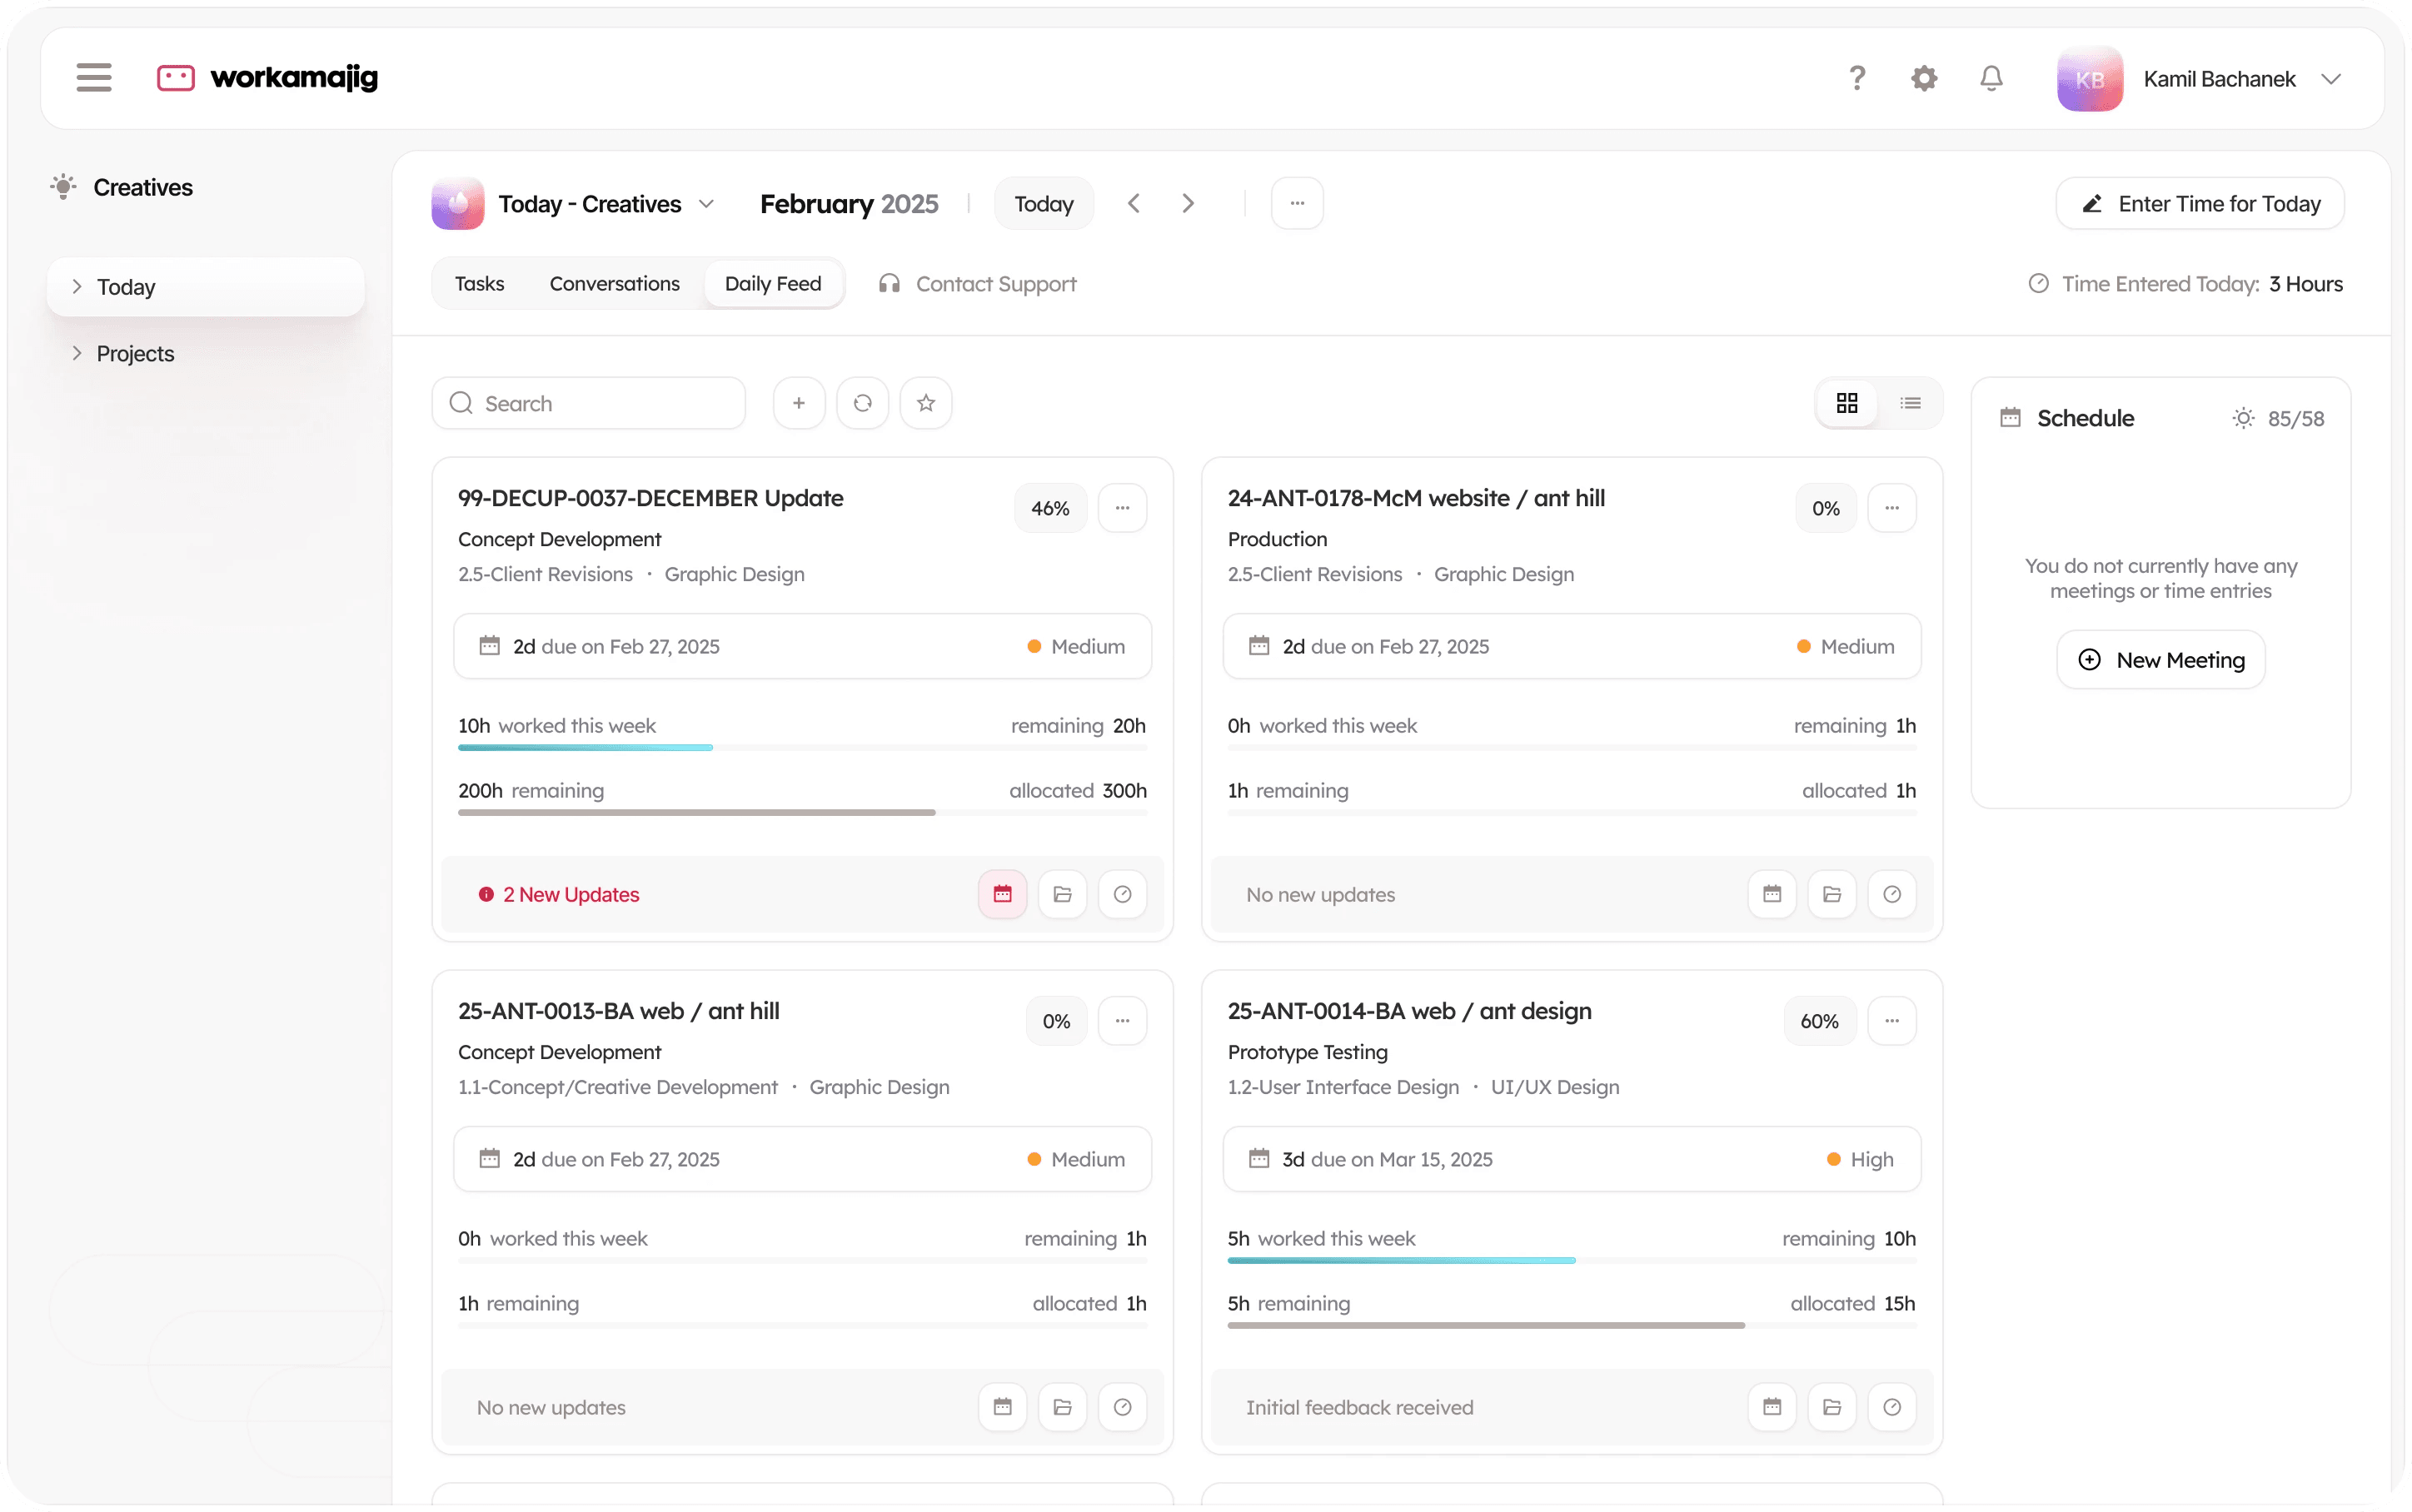Click timer icon on 25-ANT-0014 card

1891,1407
